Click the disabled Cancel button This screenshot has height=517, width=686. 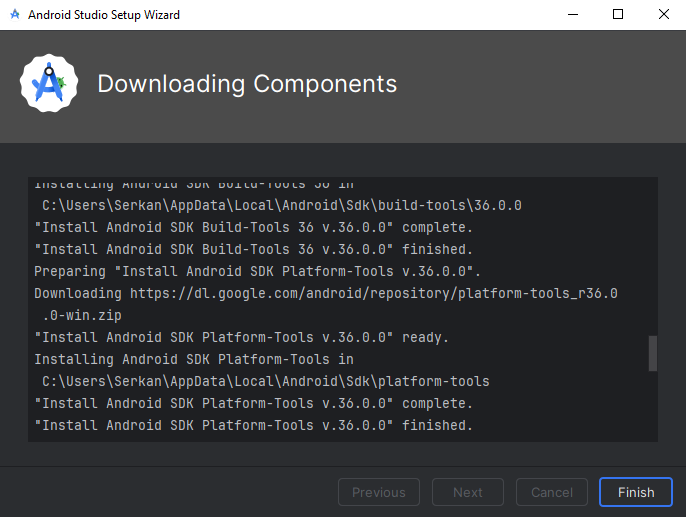tap(551, 492)
